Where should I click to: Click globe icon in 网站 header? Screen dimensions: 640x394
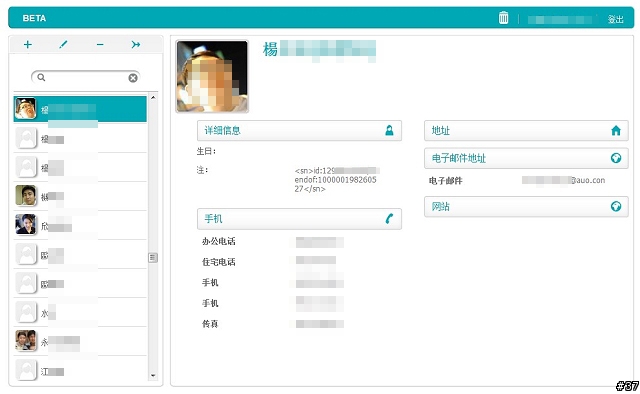(x=616, y=206)
